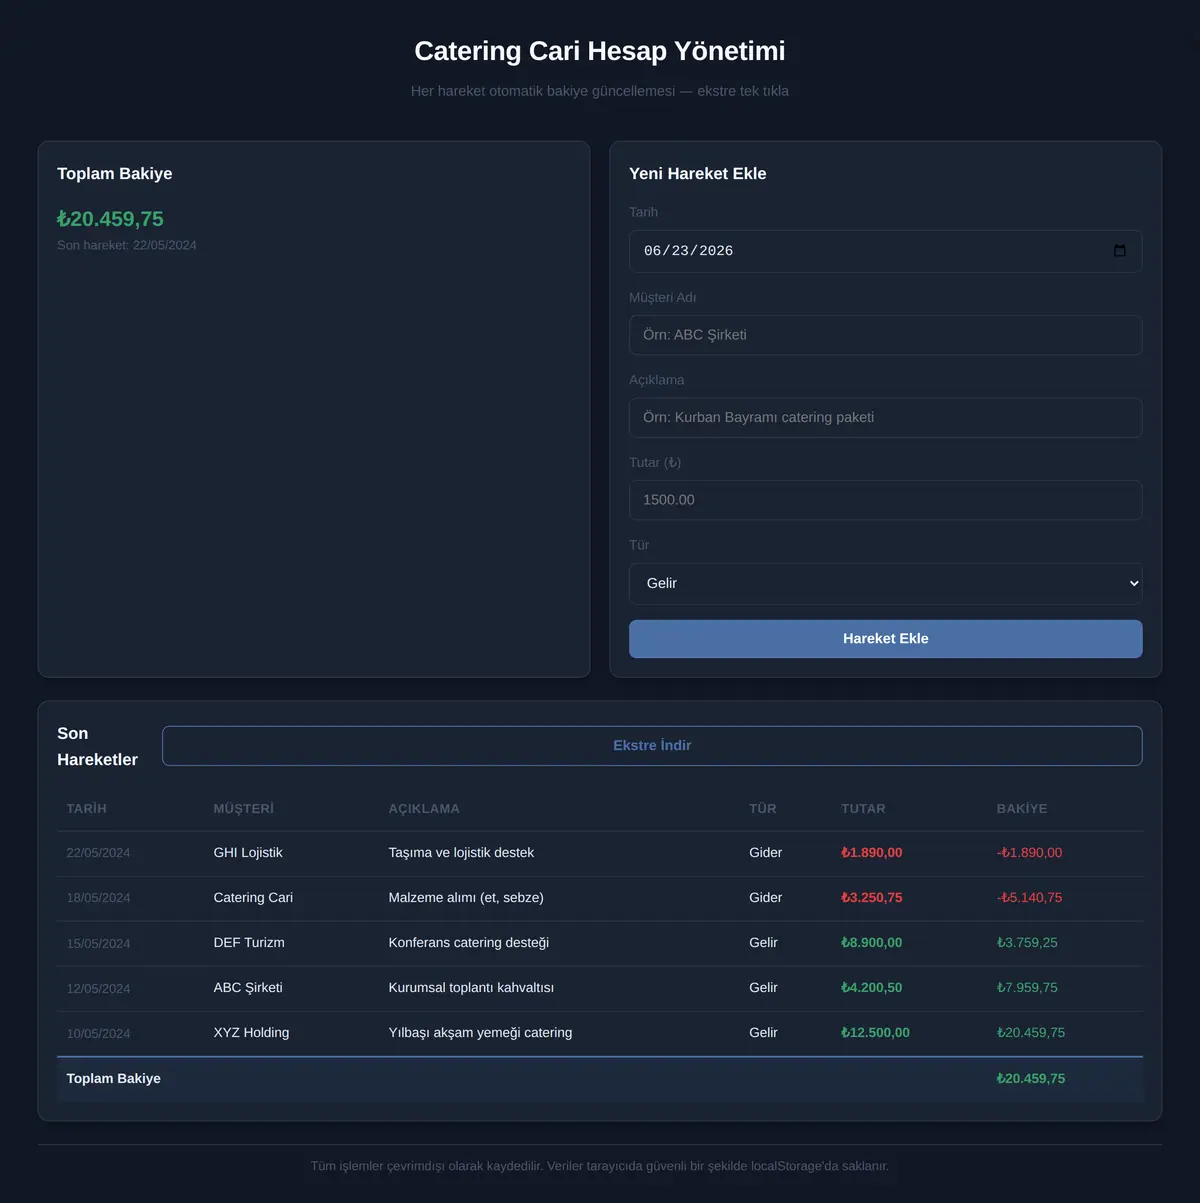Click 'Yılbaşı akşam yemeği catering' description
1200x1203 pixels.
(x=480, y=1033)
